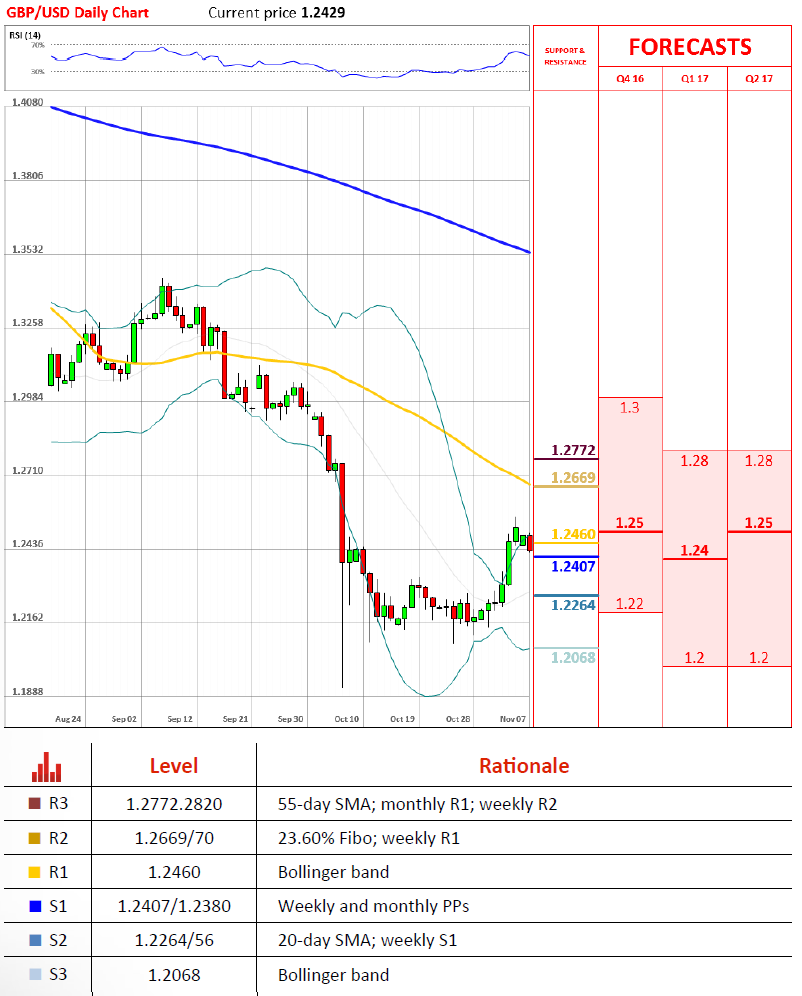The height and width of the screenshot is (996, 802).
Task: Click the Oct 10 date axis label
Action: coord(347,719)
